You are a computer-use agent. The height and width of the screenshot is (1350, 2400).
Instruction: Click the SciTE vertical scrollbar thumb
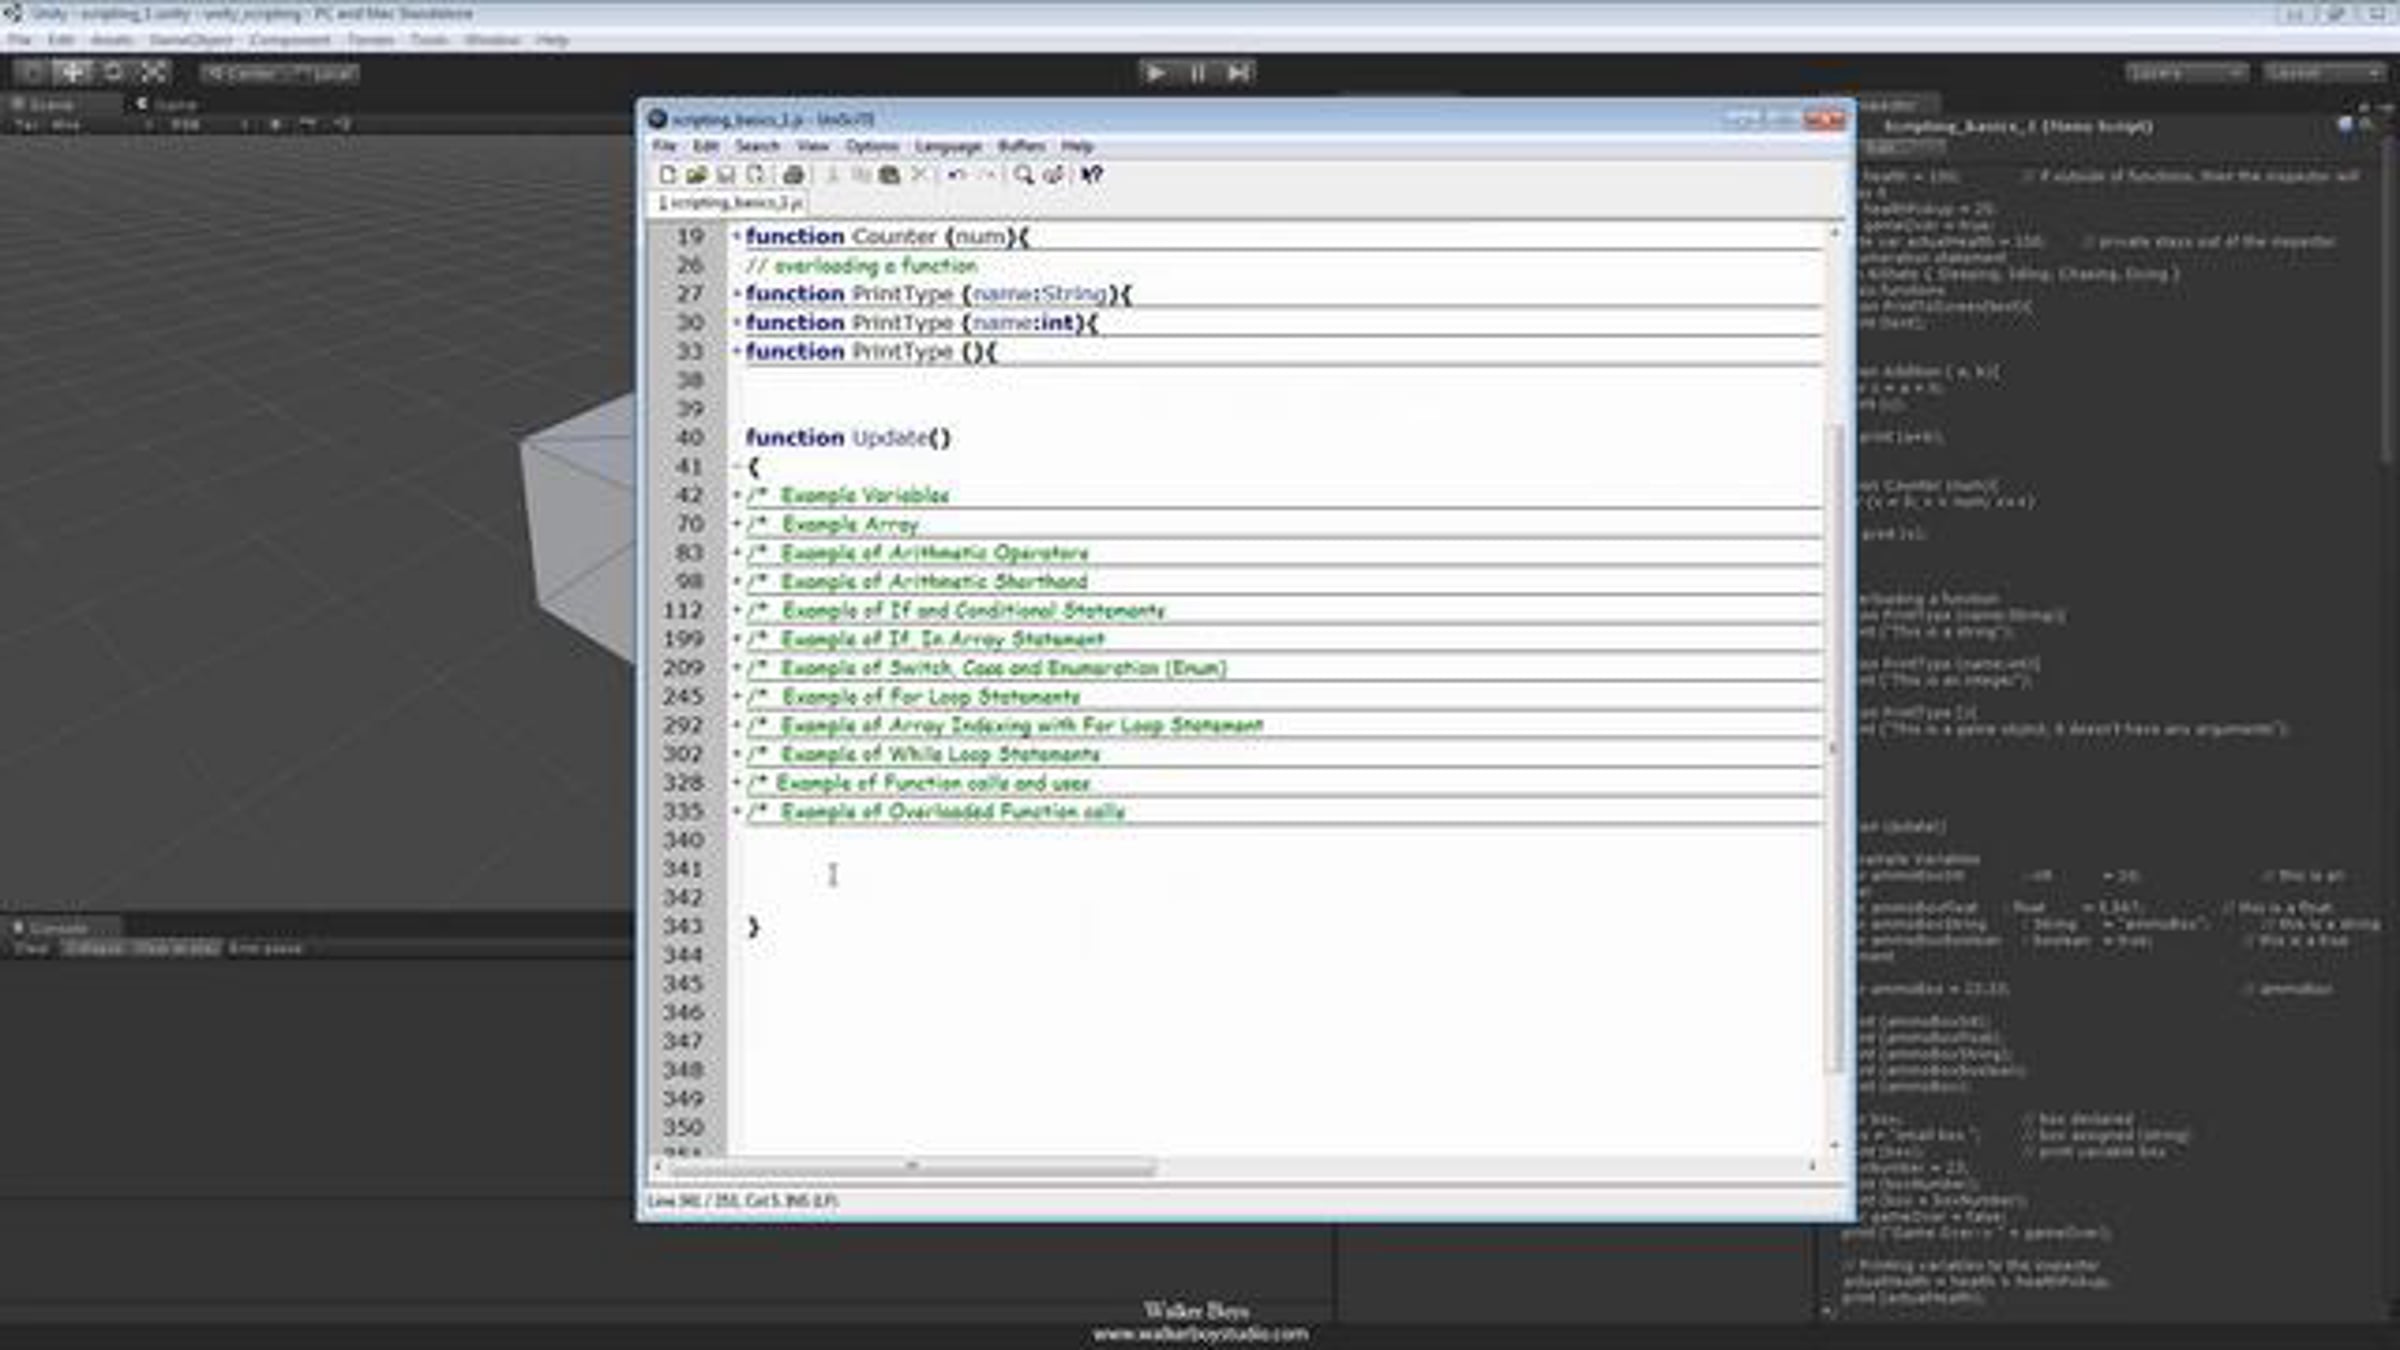pyautogui.click(x=1834, y=747)
